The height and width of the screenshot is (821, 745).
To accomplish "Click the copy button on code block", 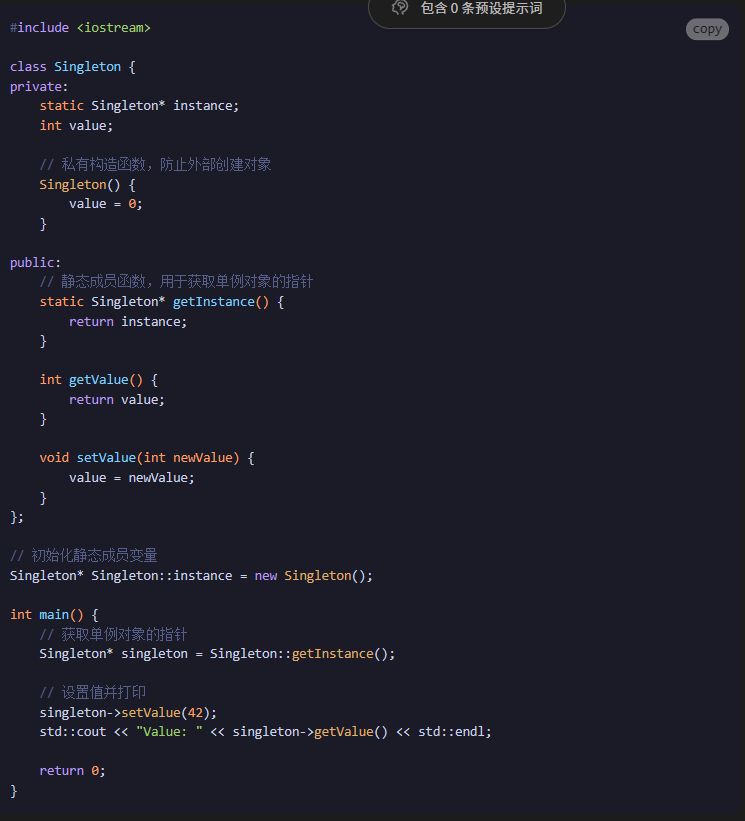I will point(707,29).
